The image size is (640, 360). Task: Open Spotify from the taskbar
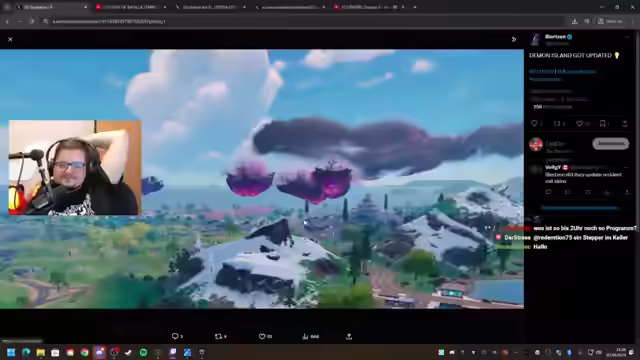click(x=143, y=352)
